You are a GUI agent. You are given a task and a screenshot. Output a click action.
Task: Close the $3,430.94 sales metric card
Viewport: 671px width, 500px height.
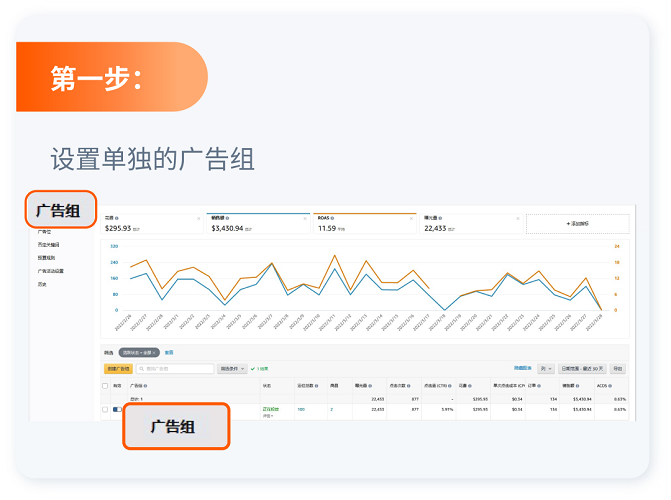pyautogui.click(x=305, y=219)
